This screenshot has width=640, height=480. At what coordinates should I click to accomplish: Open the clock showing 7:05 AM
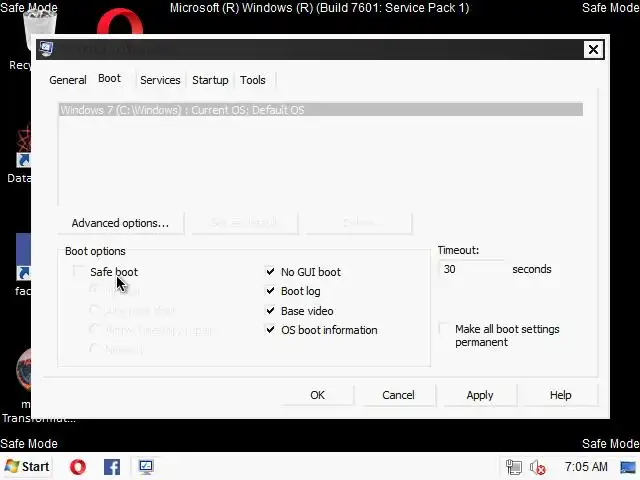pos(586,467)
